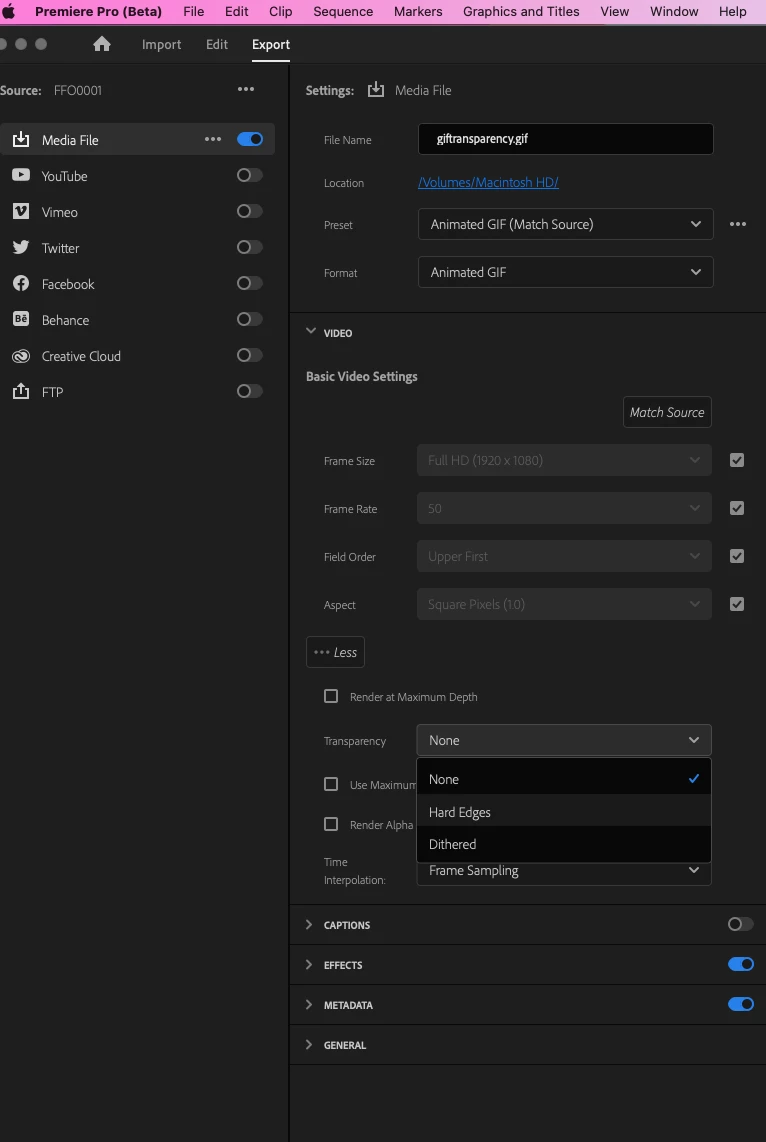The width and height of the screenshot is (766, 1142).
Task: Enable the FTP export toggle
Action: [250, 391]
